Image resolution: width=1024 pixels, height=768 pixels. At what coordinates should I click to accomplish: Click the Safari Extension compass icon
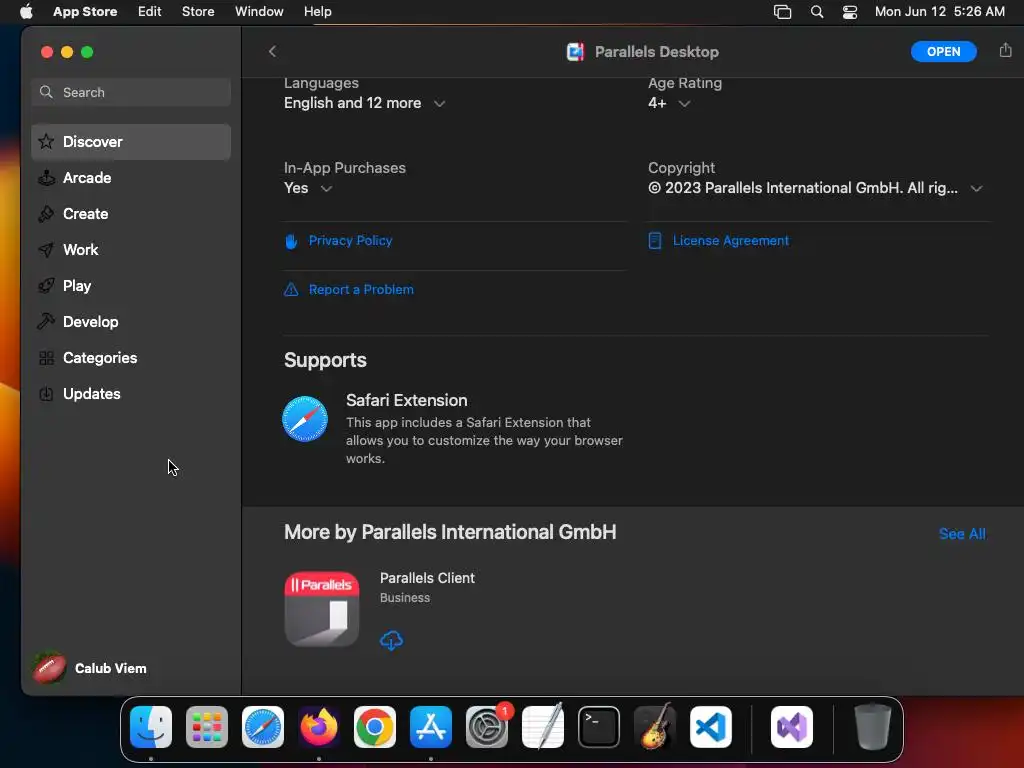click(305, 419)
